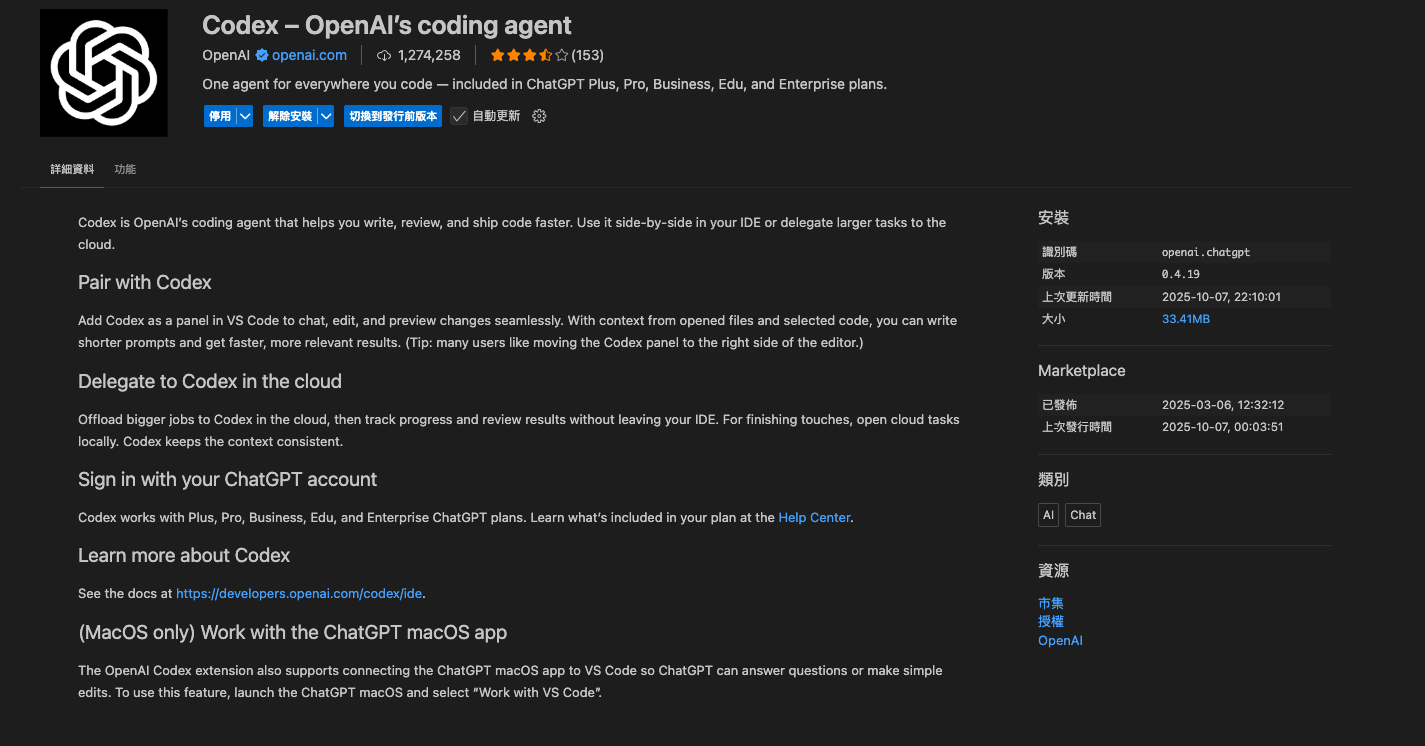Click the published date 2025-03-06, 12:32:12
The image size is (1425, 746).
click(x=1223, y=405)
